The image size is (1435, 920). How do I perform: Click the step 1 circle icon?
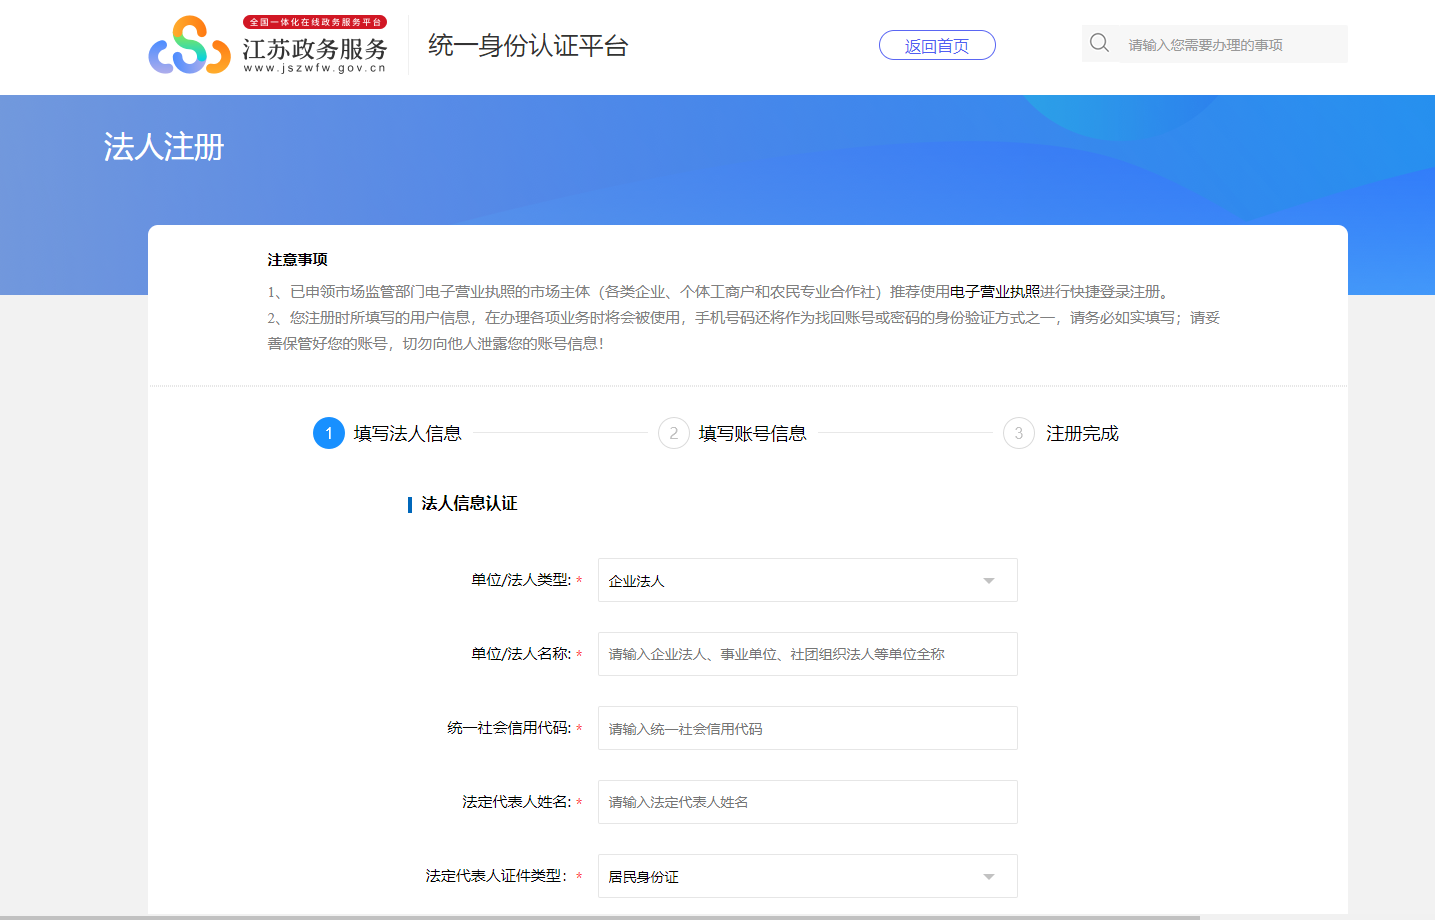(x=328, y=433)
